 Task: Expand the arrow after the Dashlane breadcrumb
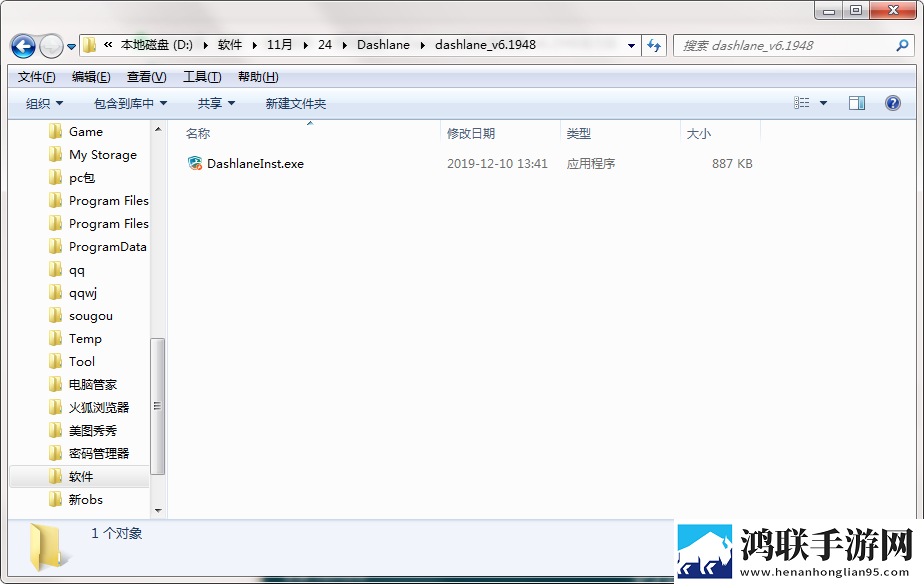pyautogui.click(x=423, y=45)
